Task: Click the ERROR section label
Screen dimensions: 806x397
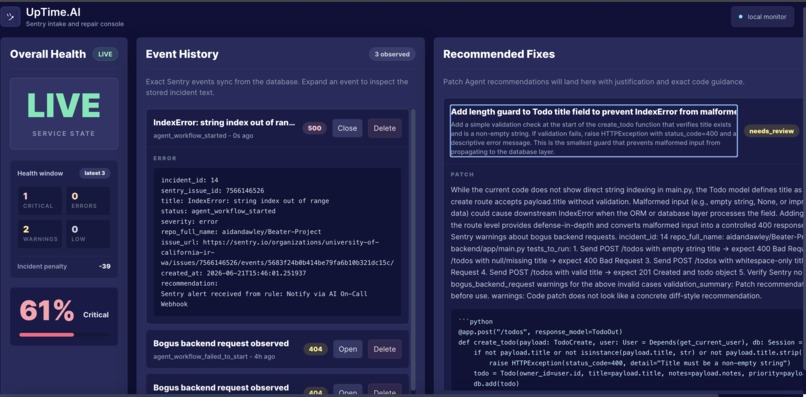Action: [x=164, y=158]
